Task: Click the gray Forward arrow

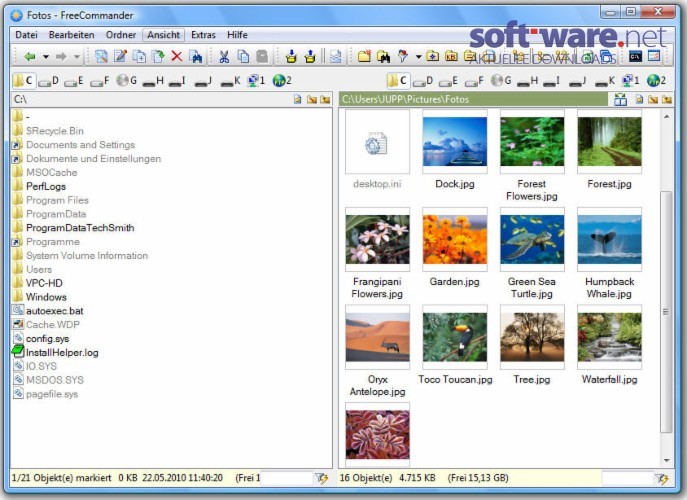Action: coord(61,57)
